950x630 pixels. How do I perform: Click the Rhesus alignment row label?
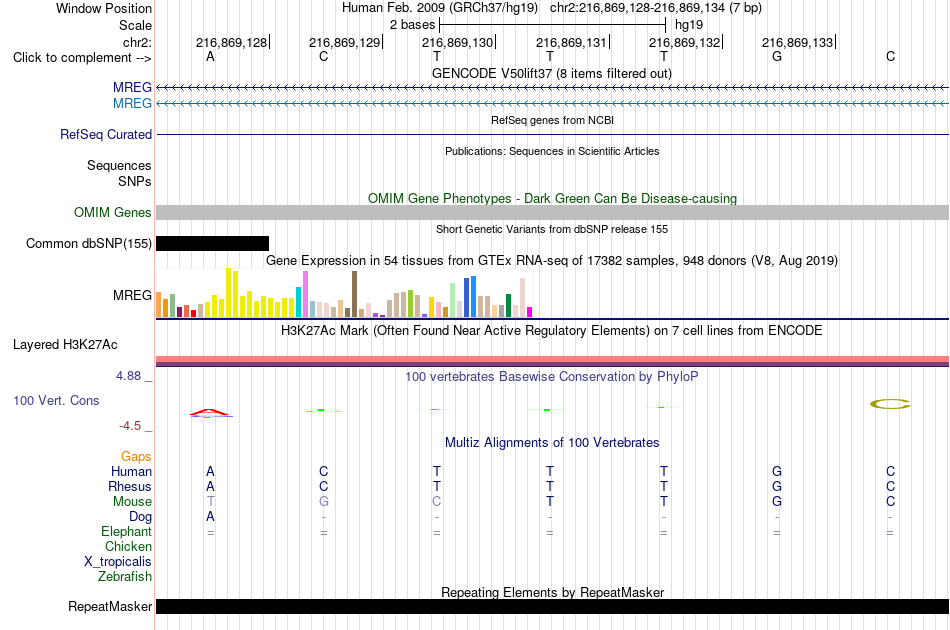(130, 486)
